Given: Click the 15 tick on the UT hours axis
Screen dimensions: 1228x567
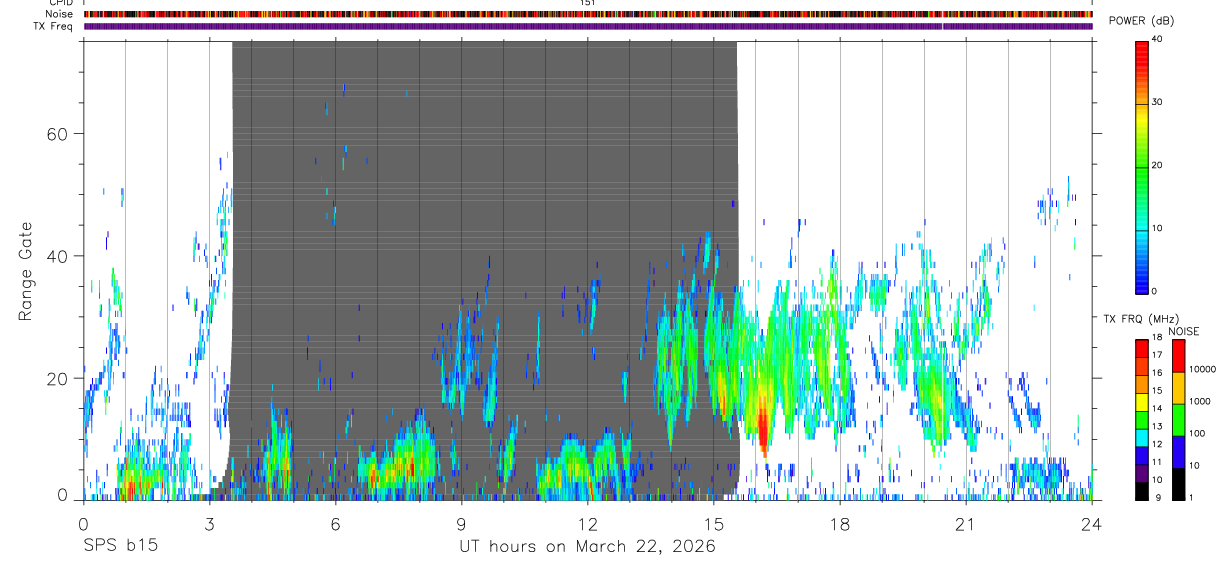Looking at the screenshot, I should (x=714, y=523).
